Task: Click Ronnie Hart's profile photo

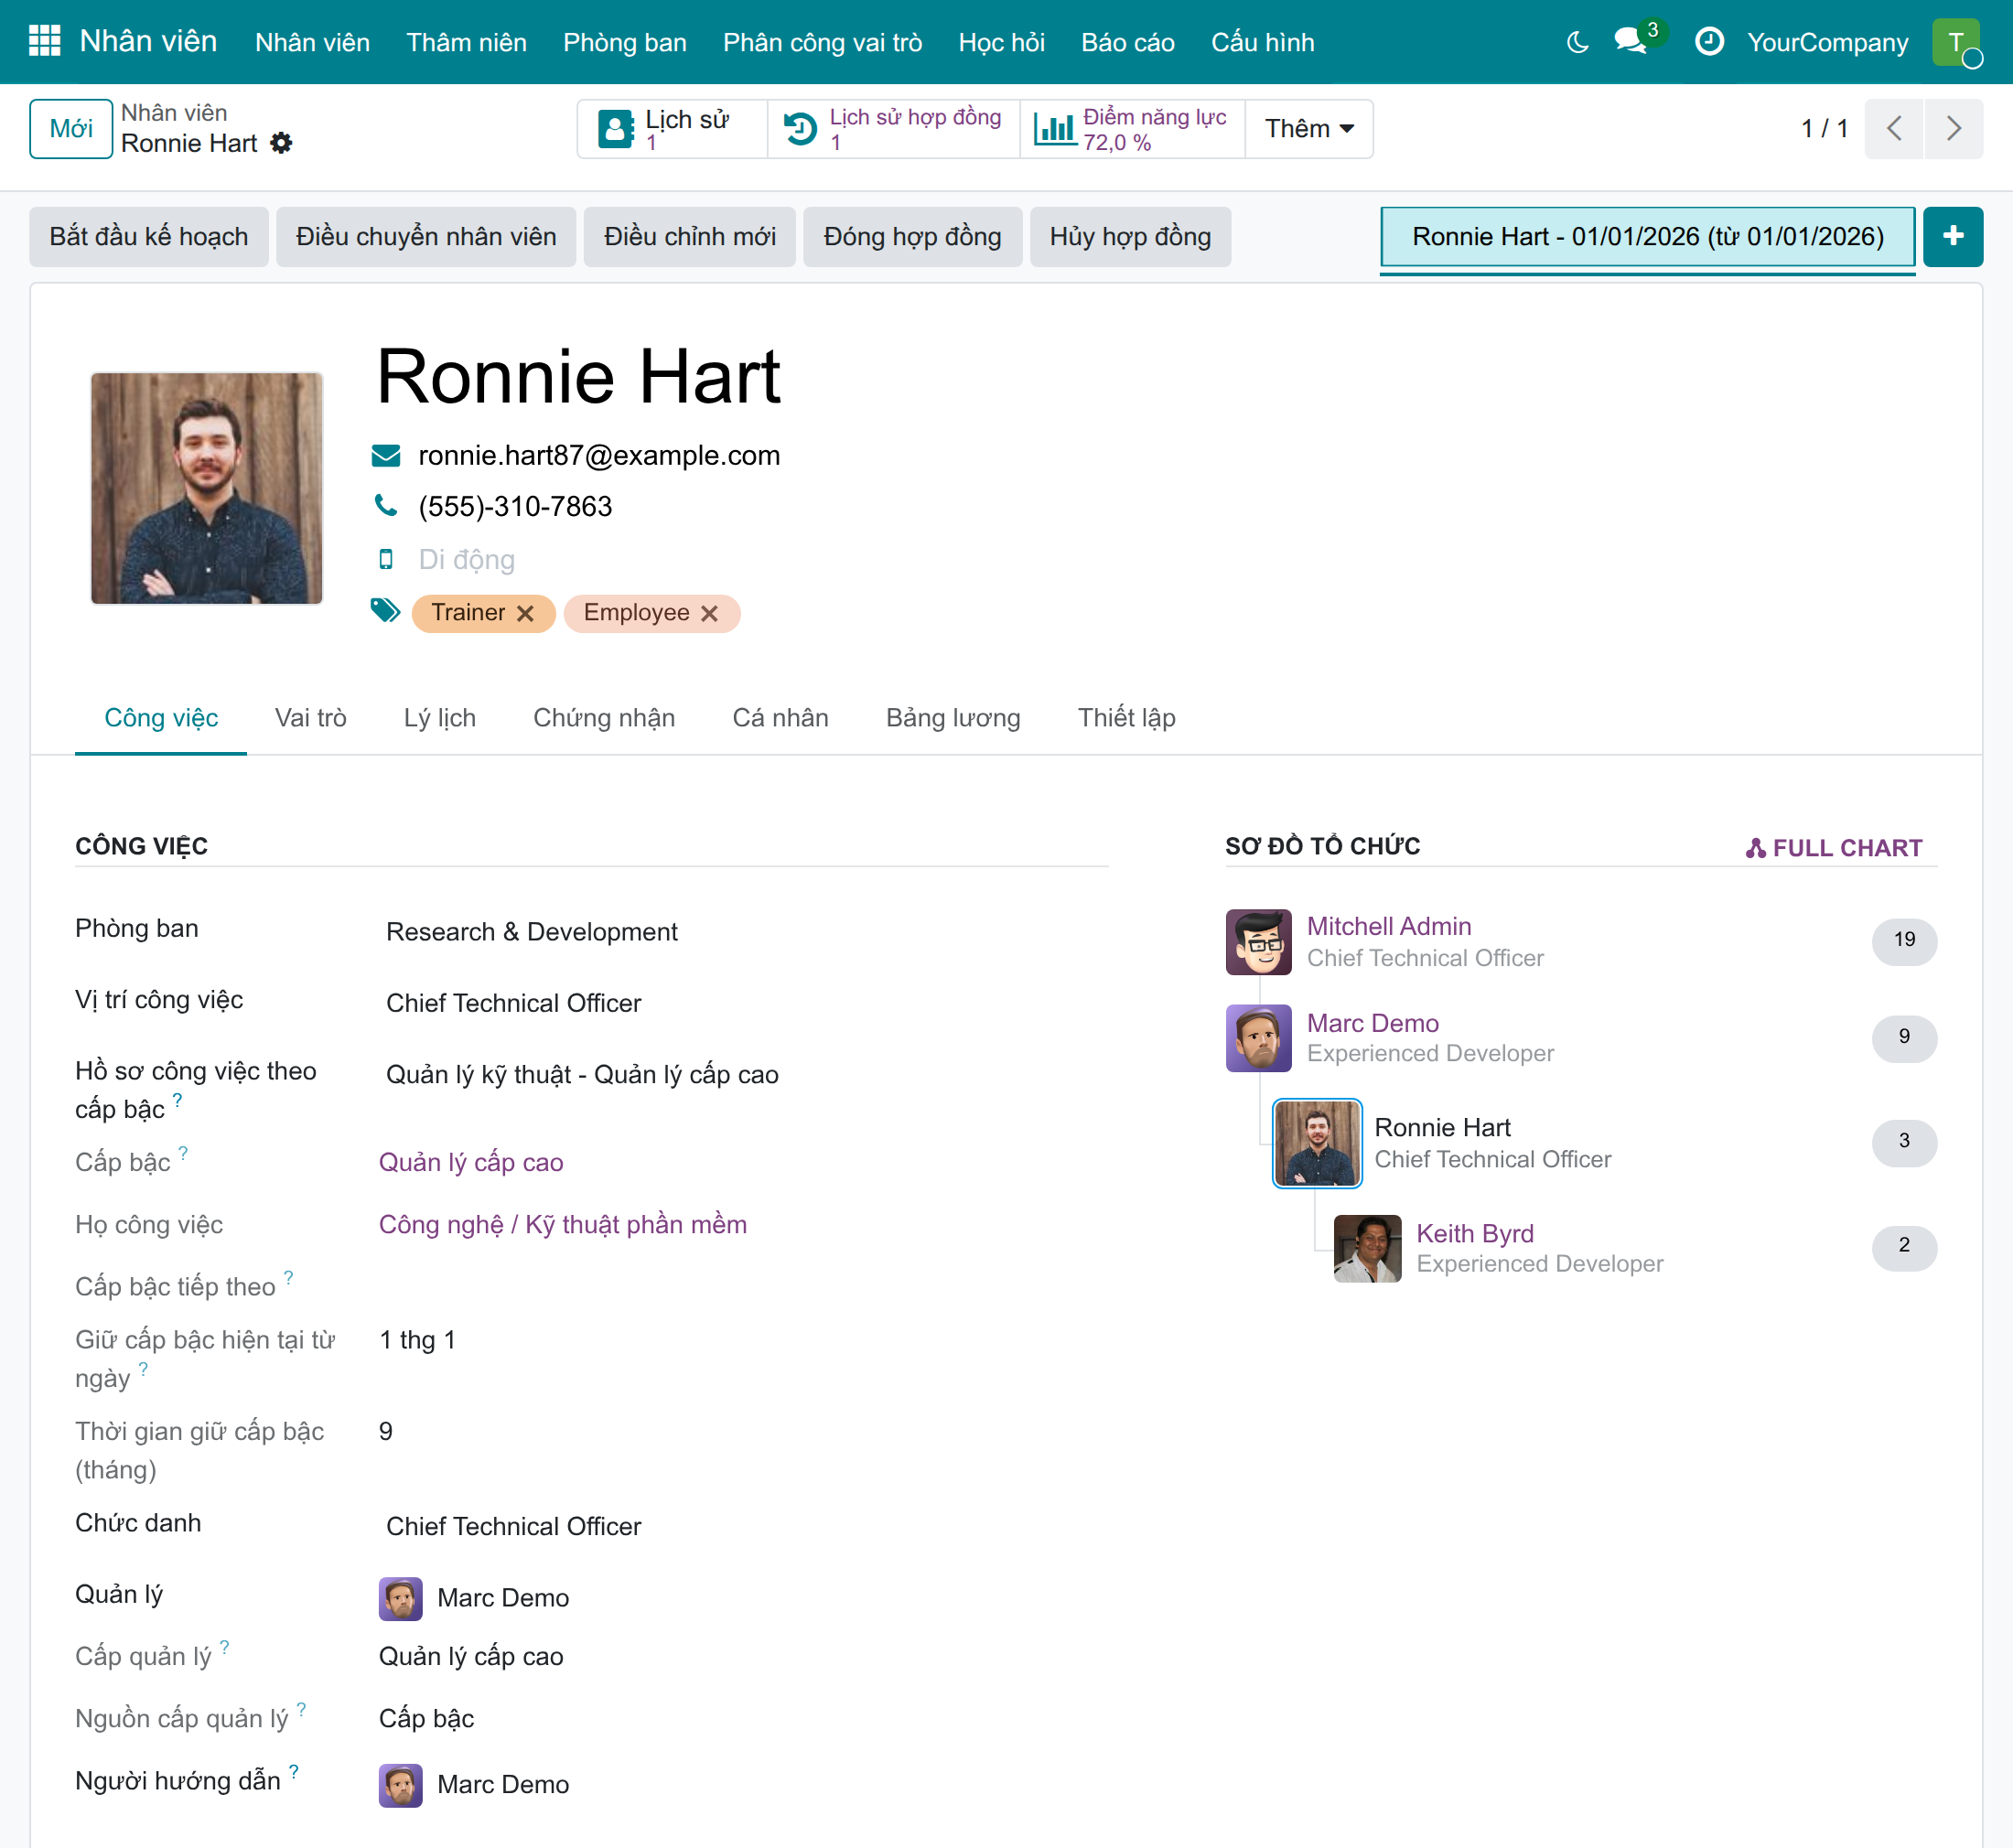Action: 207,488
